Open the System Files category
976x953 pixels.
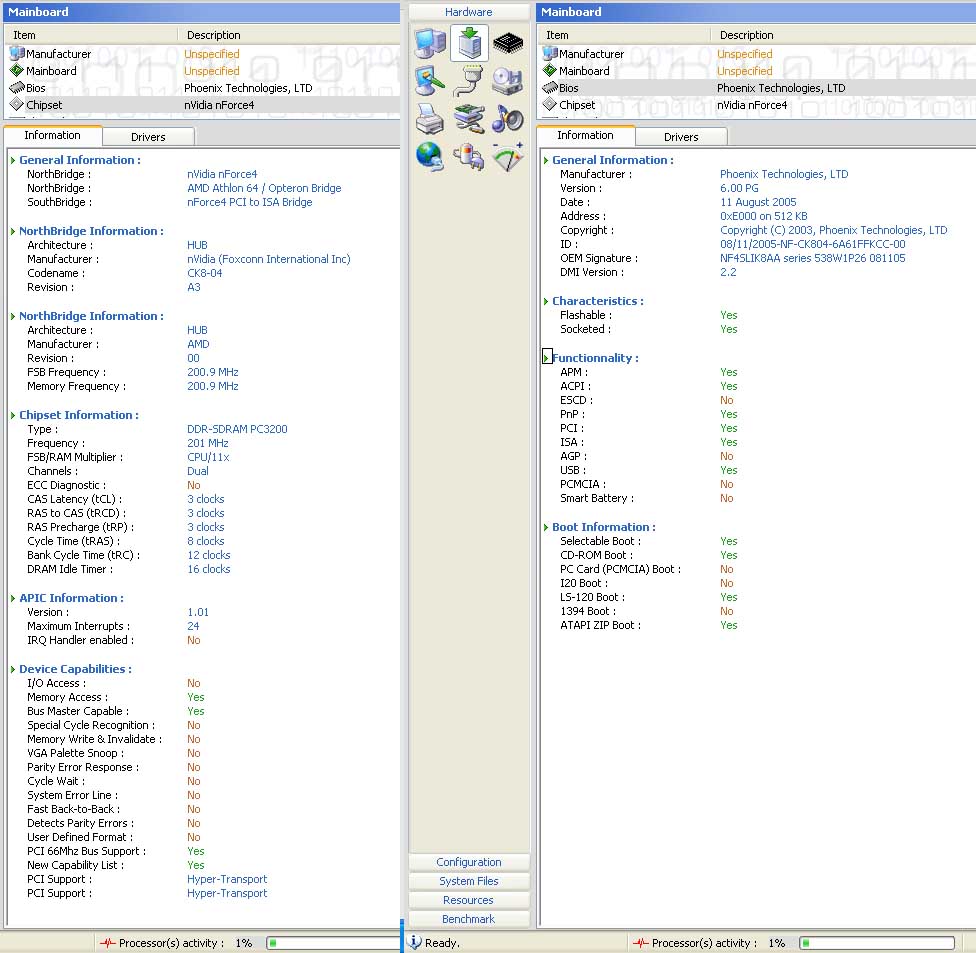pos(469,881)
